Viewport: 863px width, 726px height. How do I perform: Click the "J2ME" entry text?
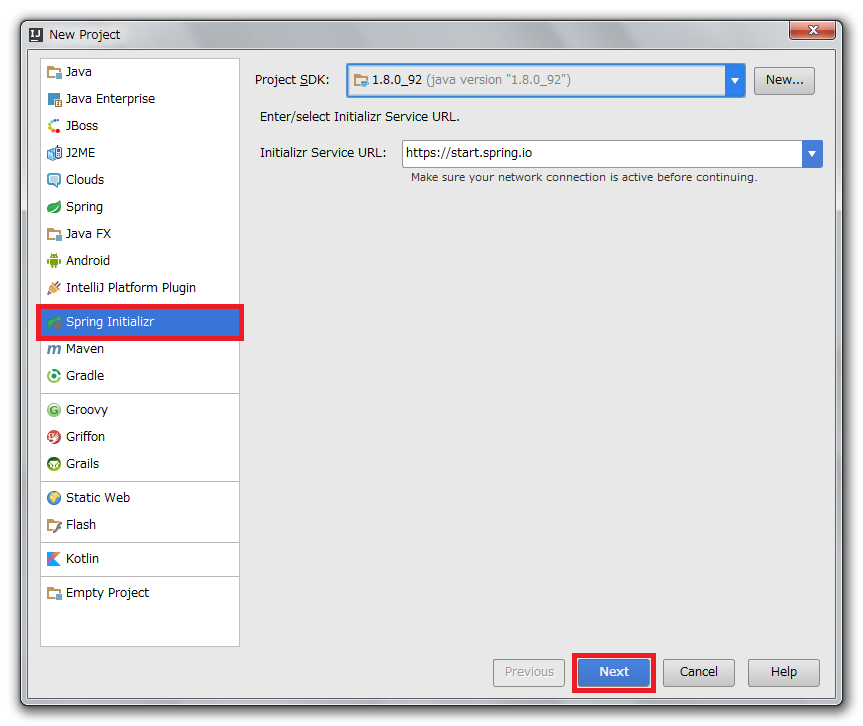pos(80,153)
